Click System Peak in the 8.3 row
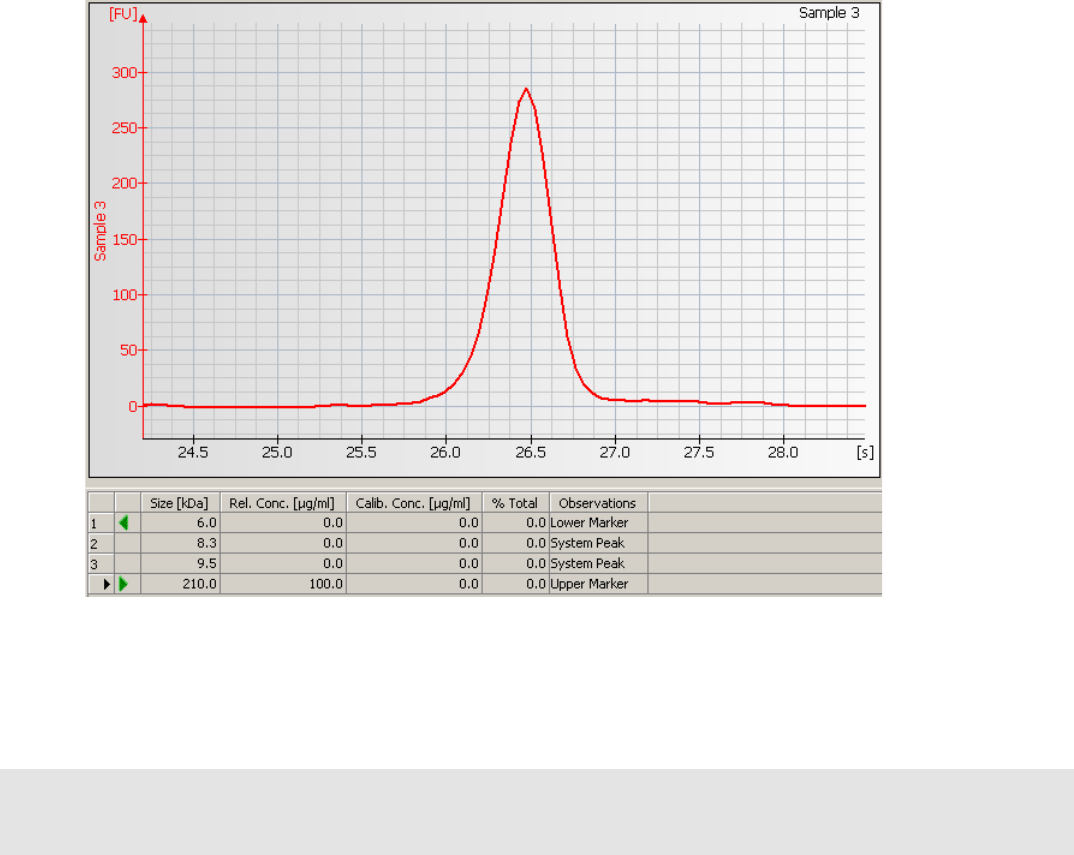Viewport: 1074px width, 855px height. pos(598,543)
